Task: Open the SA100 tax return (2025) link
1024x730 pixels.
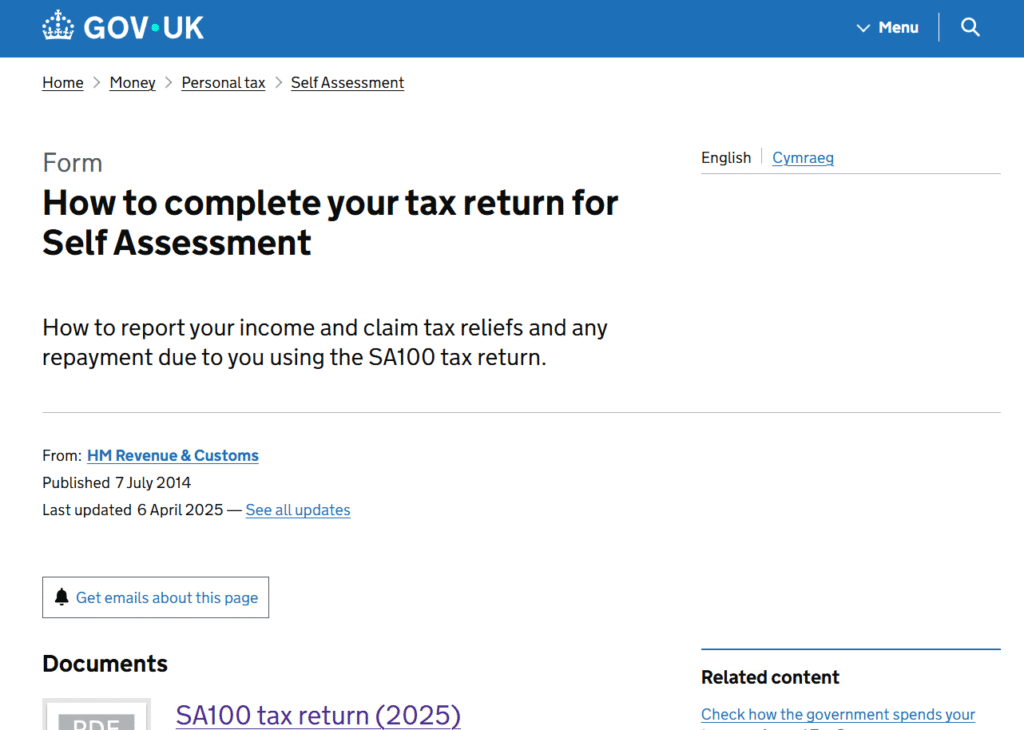Action: [x=318, y=715]
